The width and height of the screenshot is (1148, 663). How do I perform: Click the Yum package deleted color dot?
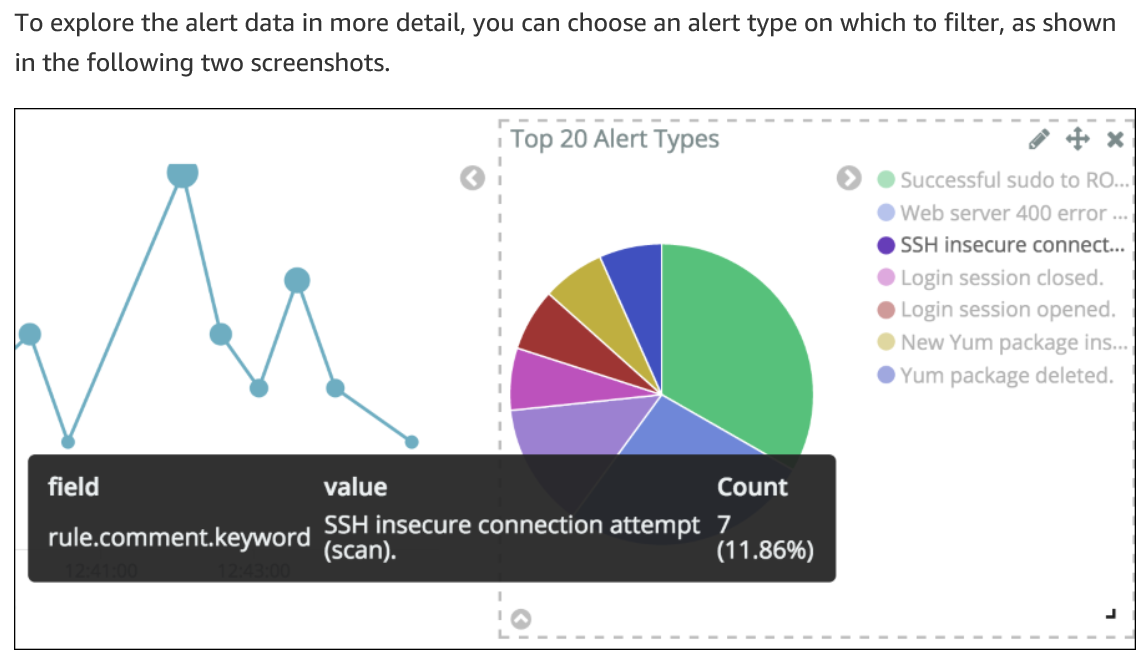[x=886, y=375]
